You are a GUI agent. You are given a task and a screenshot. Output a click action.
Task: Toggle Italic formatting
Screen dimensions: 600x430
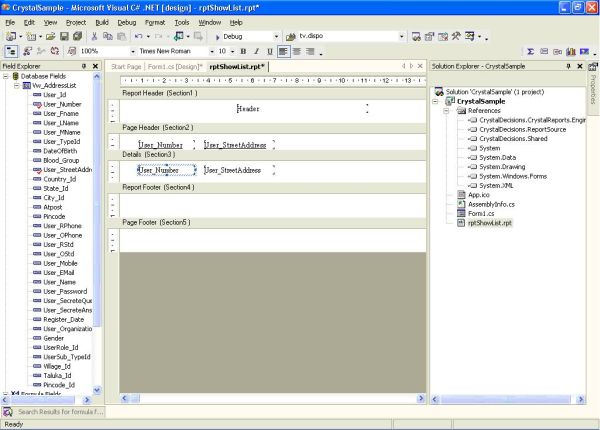pos(256,51)
